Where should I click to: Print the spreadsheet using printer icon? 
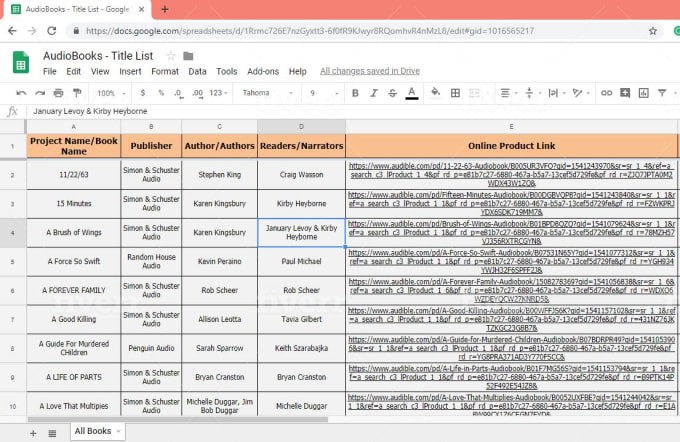click(x=59, y=93)
